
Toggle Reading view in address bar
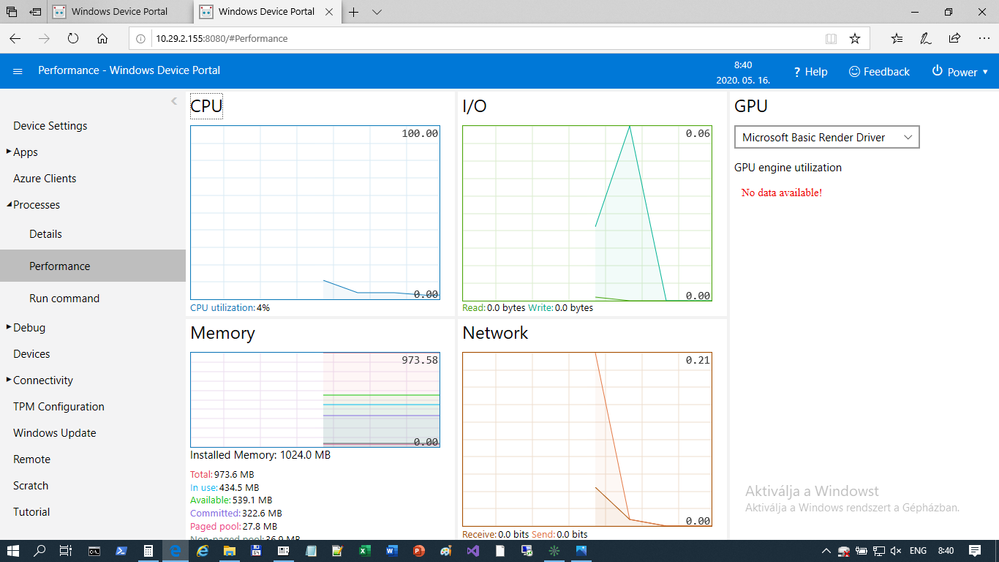pyautogui.click(x=831, y=39)
